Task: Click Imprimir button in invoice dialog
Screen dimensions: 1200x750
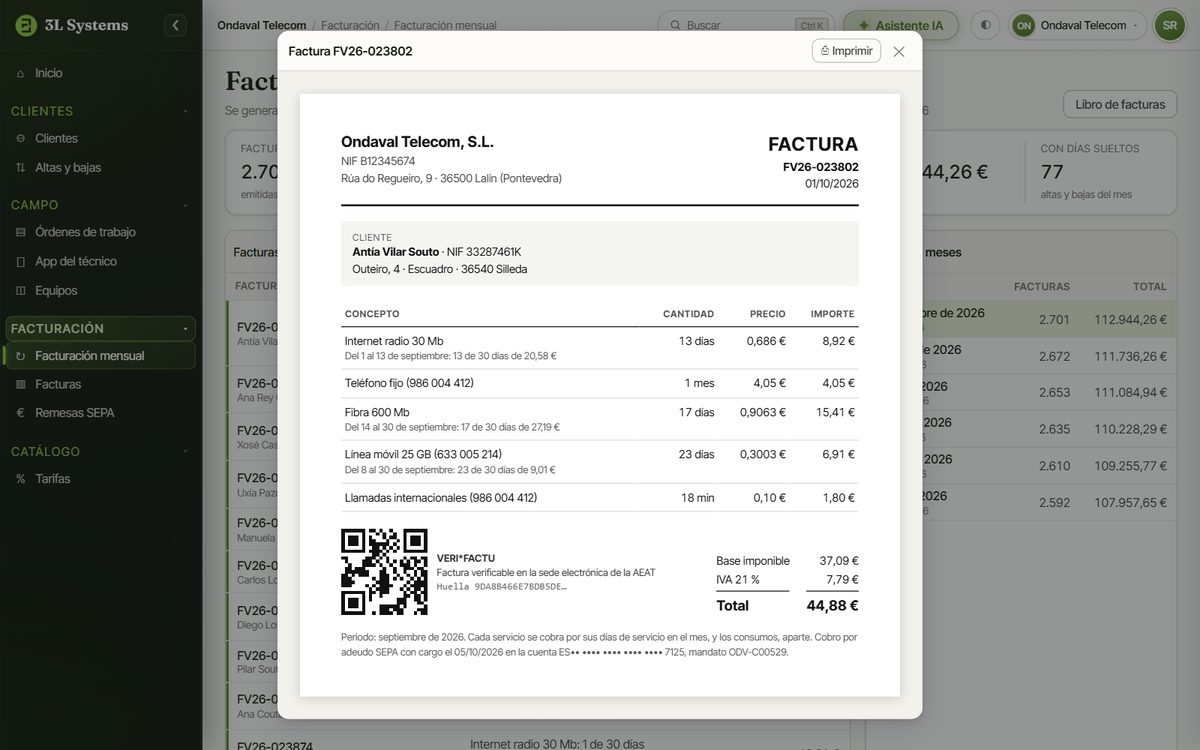Action: (846, 51)
